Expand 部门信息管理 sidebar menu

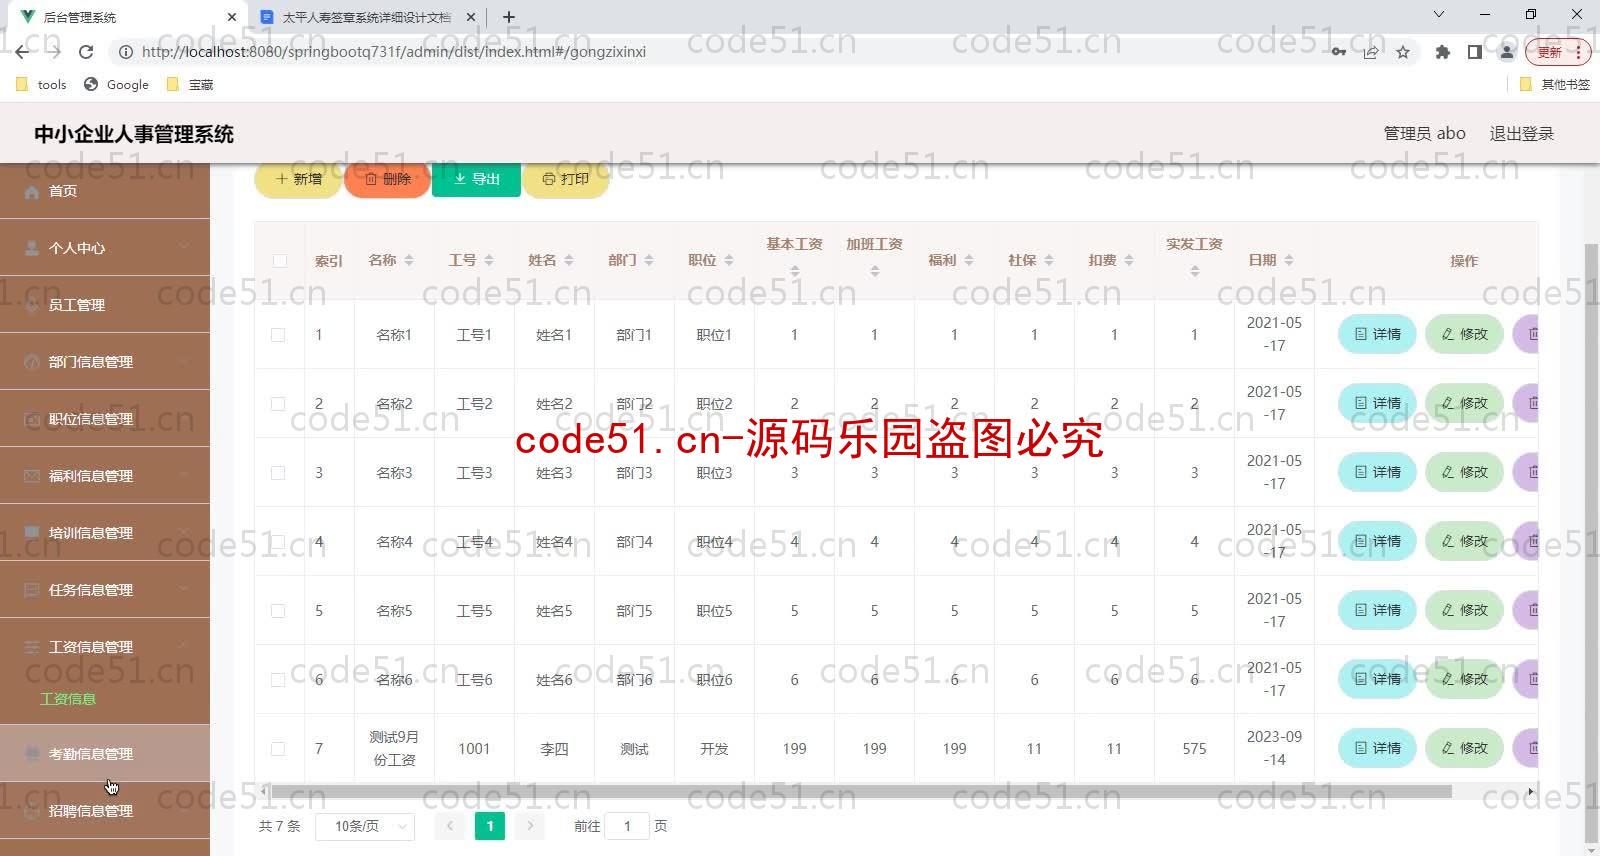(105, 362)
